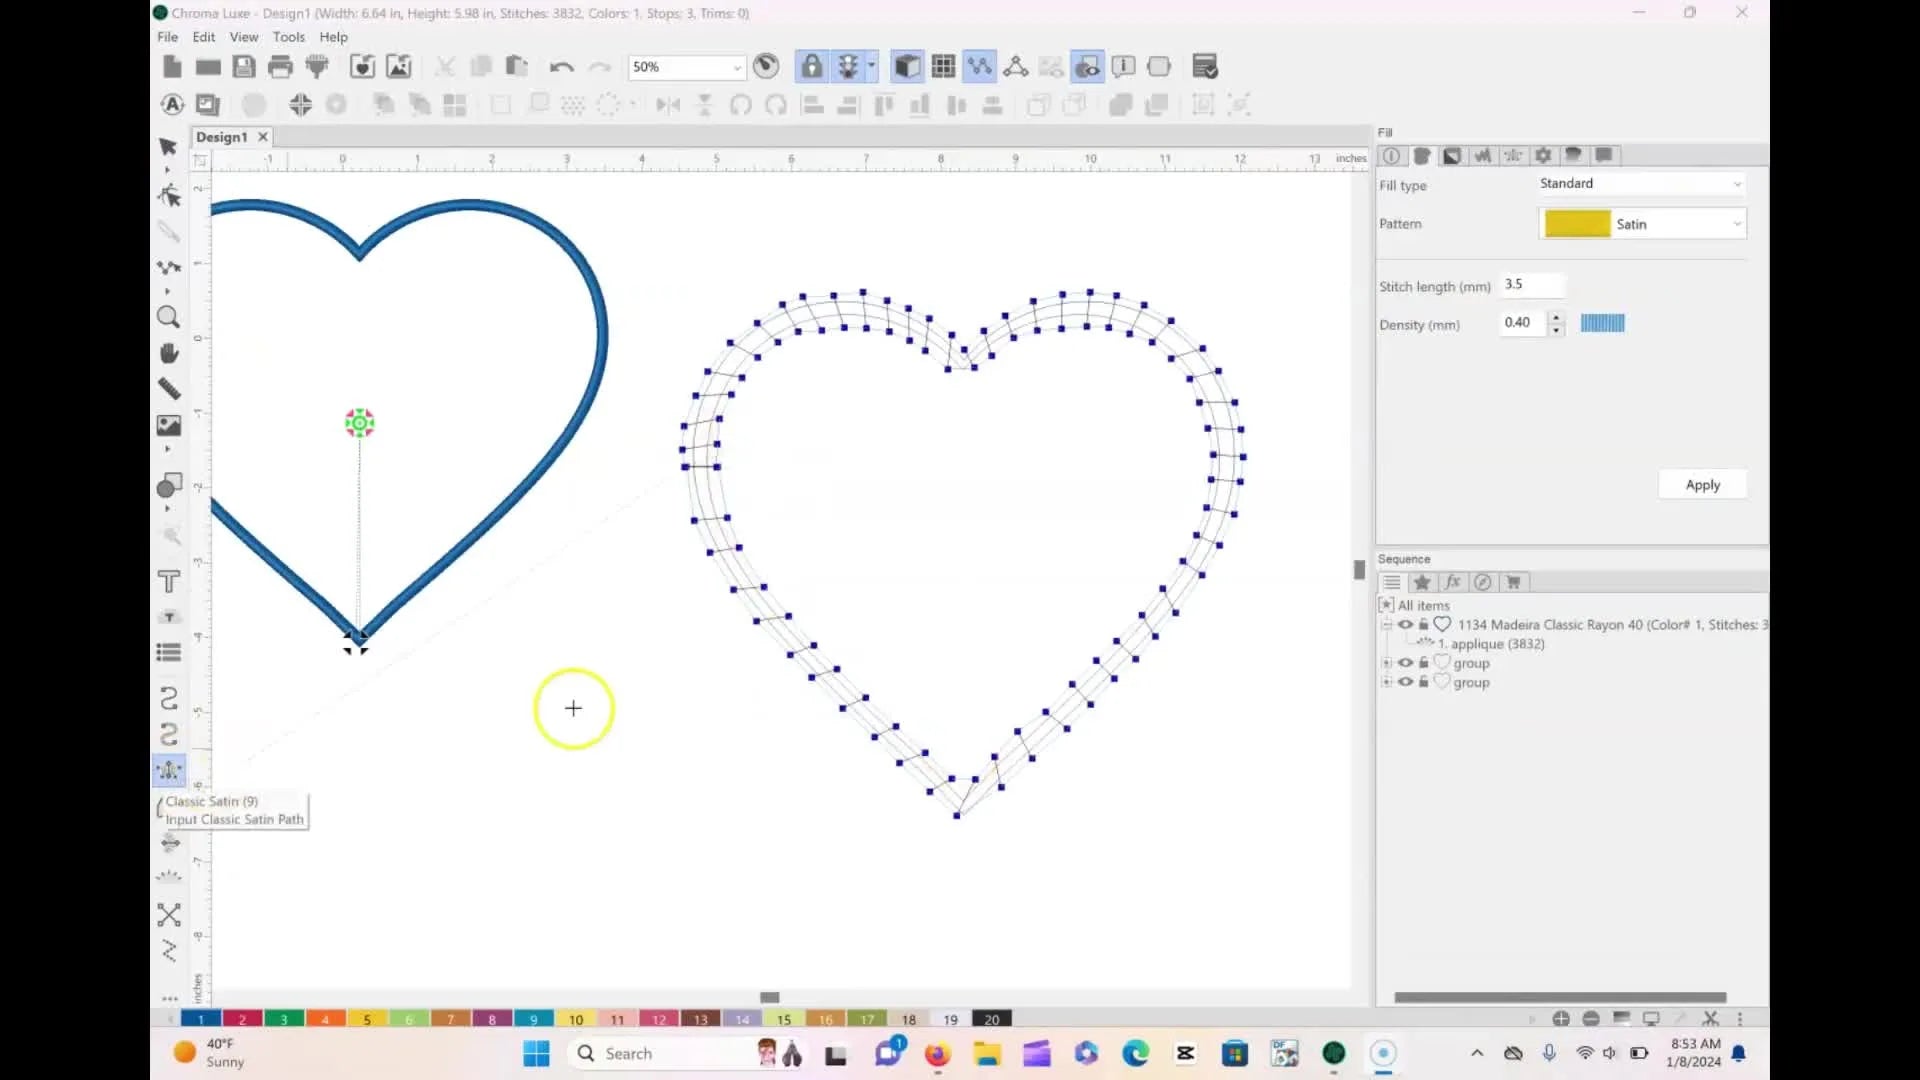Viewport: 1920px width, 1080px height.
Task: Select the measure ruler tool
Action: click(169, 389)
